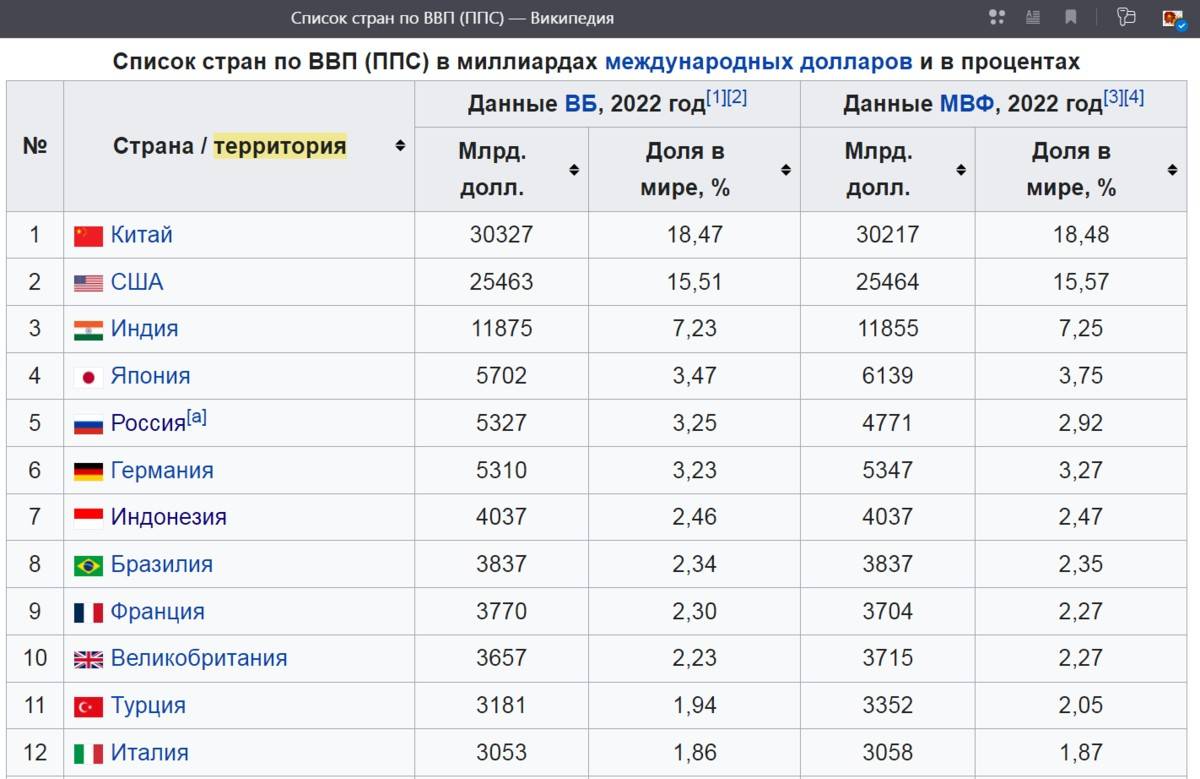1200x779 pixels.
Task: Click the China flag icon
Action: [88, 236]
